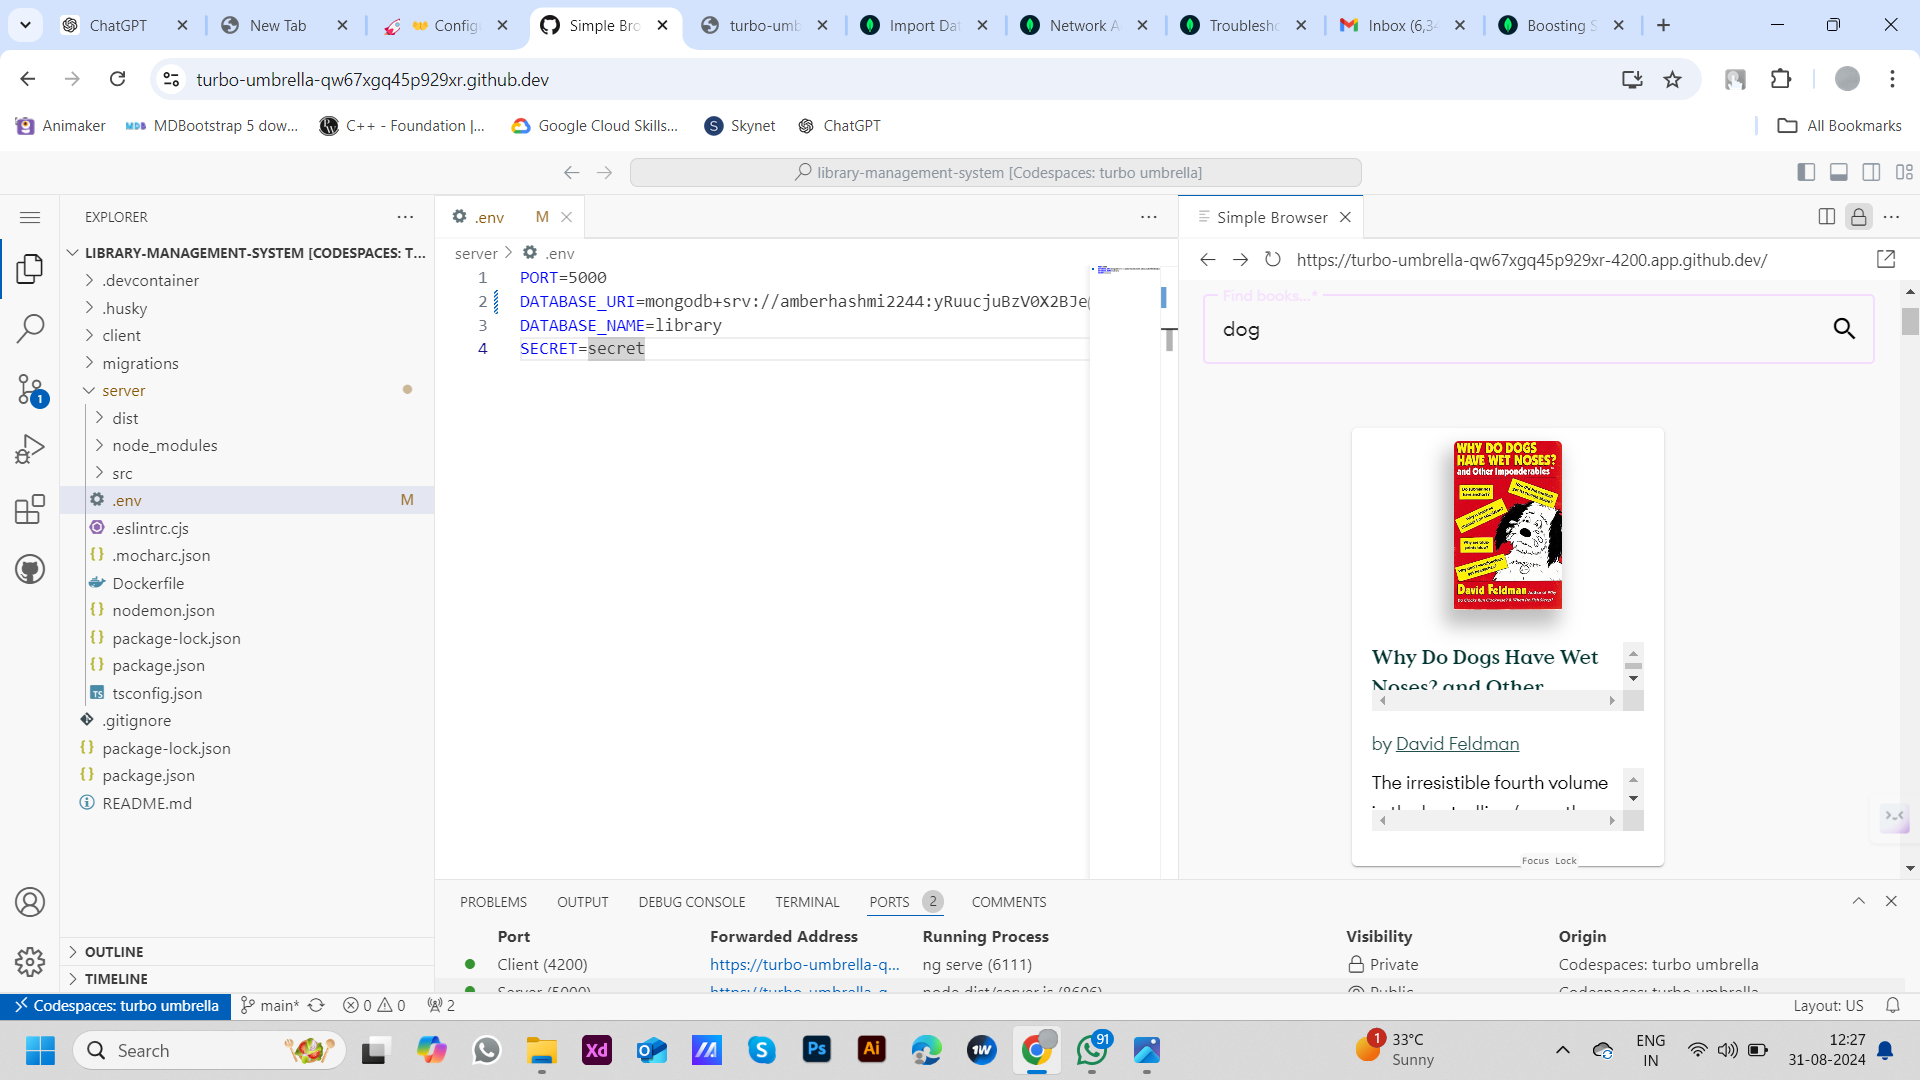Reload the Simple Browser page
The width and height of the screenshot is (1920, 1080).
(x=1272, y=260)
